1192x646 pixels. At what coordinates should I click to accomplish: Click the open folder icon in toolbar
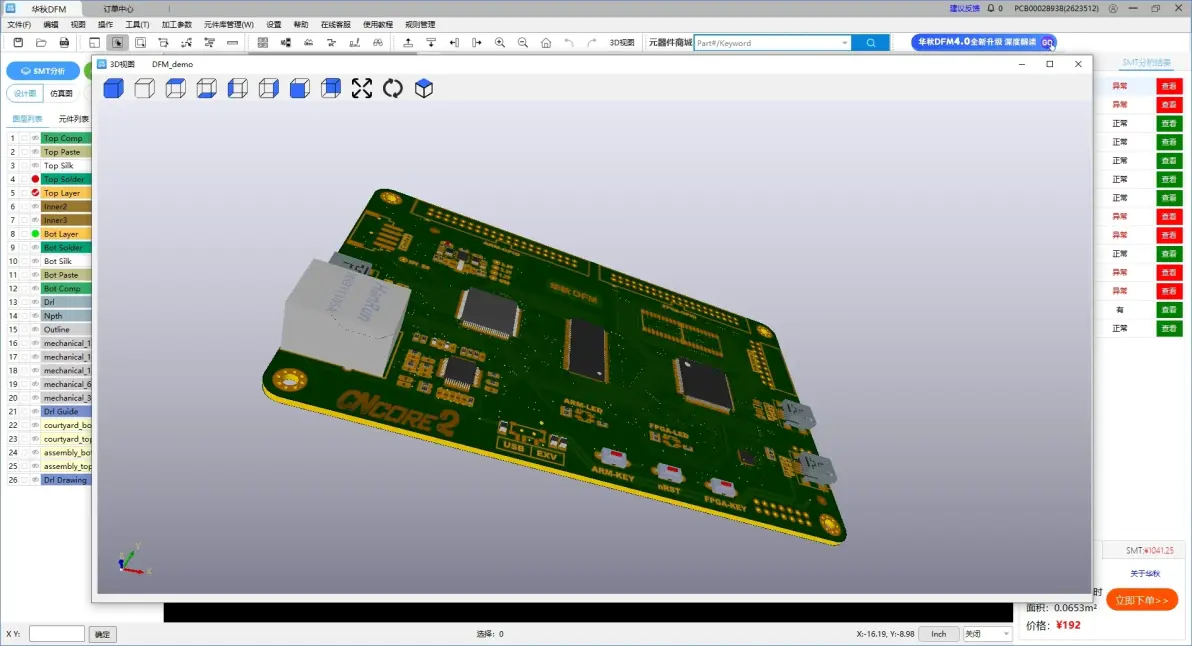coord(41,43)
